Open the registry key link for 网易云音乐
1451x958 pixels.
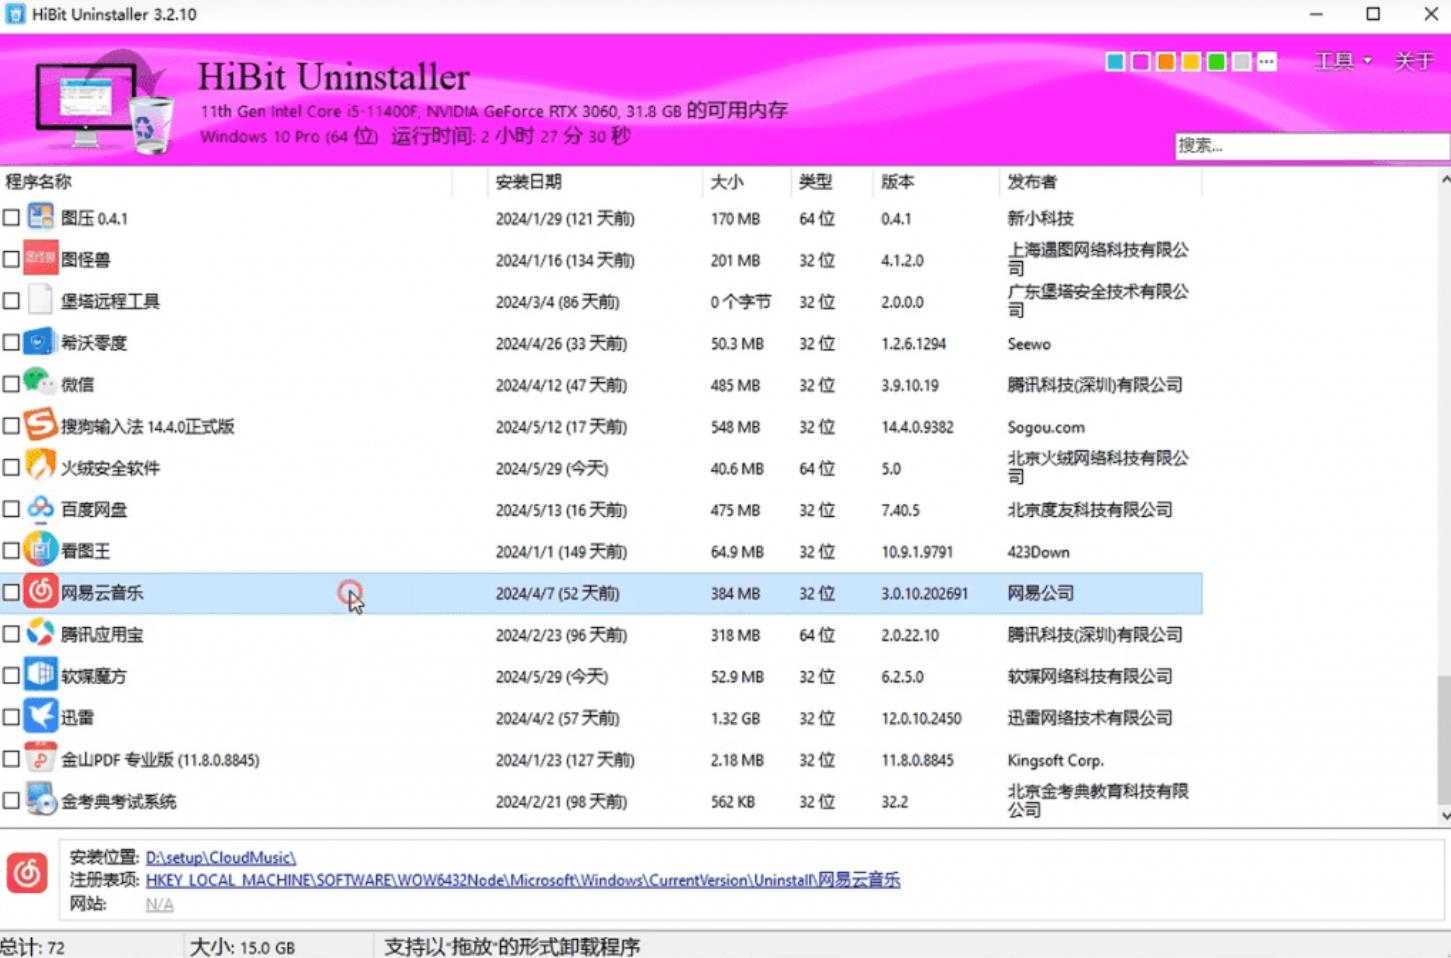(x=522, y=880)
